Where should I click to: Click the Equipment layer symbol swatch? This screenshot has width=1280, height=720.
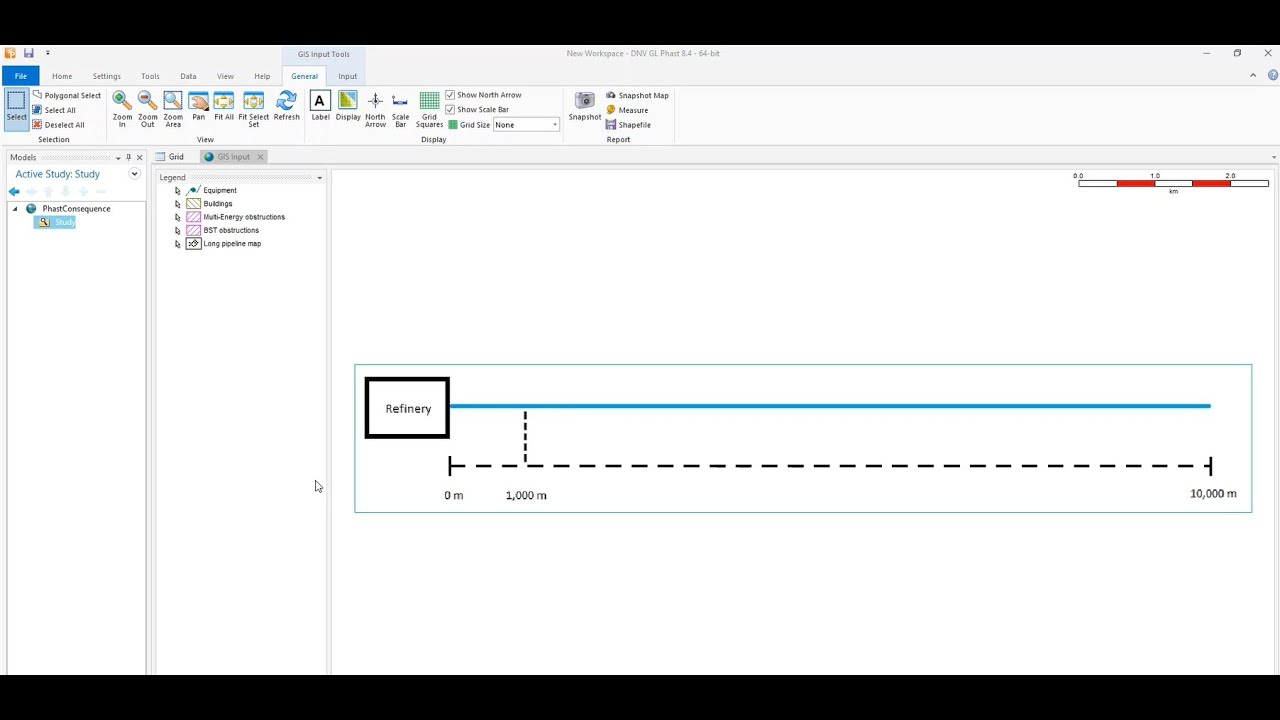point(193,190)
